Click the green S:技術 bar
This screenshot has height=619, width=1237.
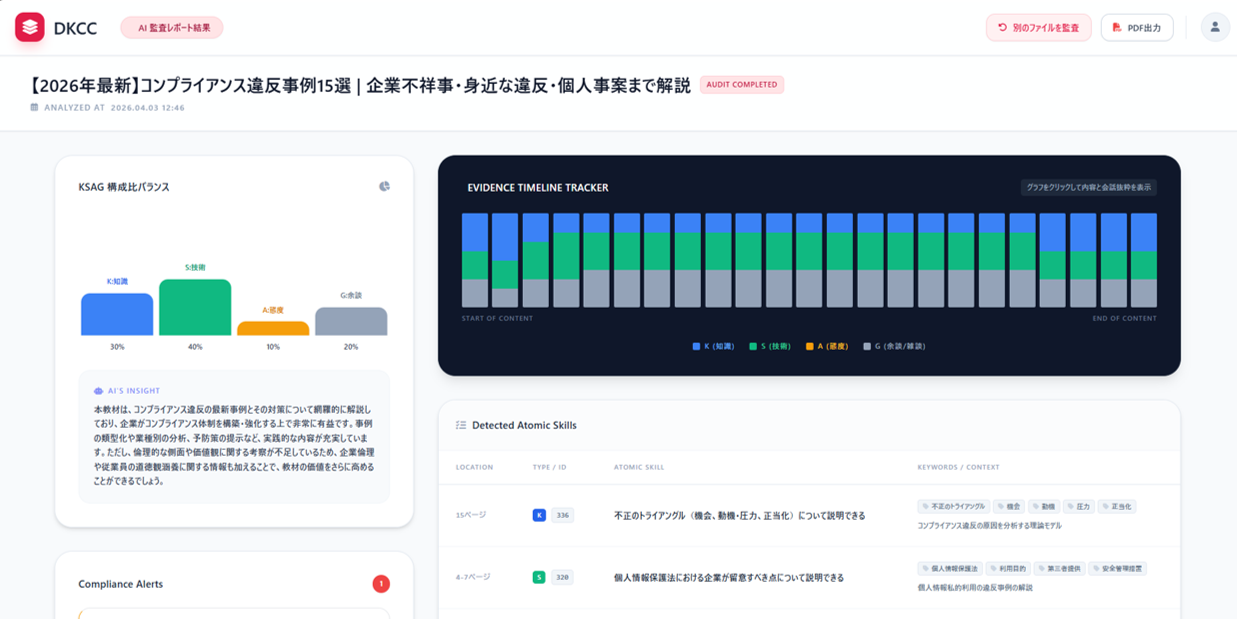195,307
